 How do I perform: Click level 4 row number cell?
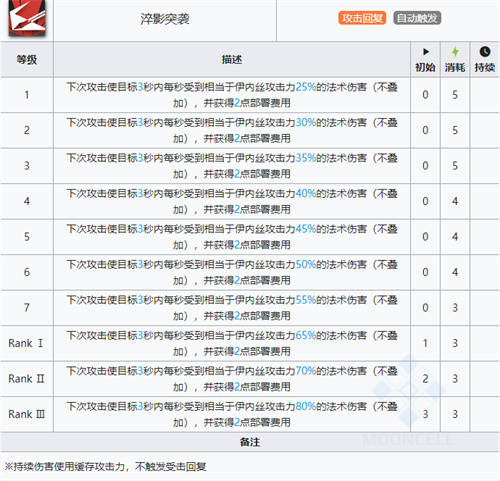pyautogui.click(x=27, y=201)
